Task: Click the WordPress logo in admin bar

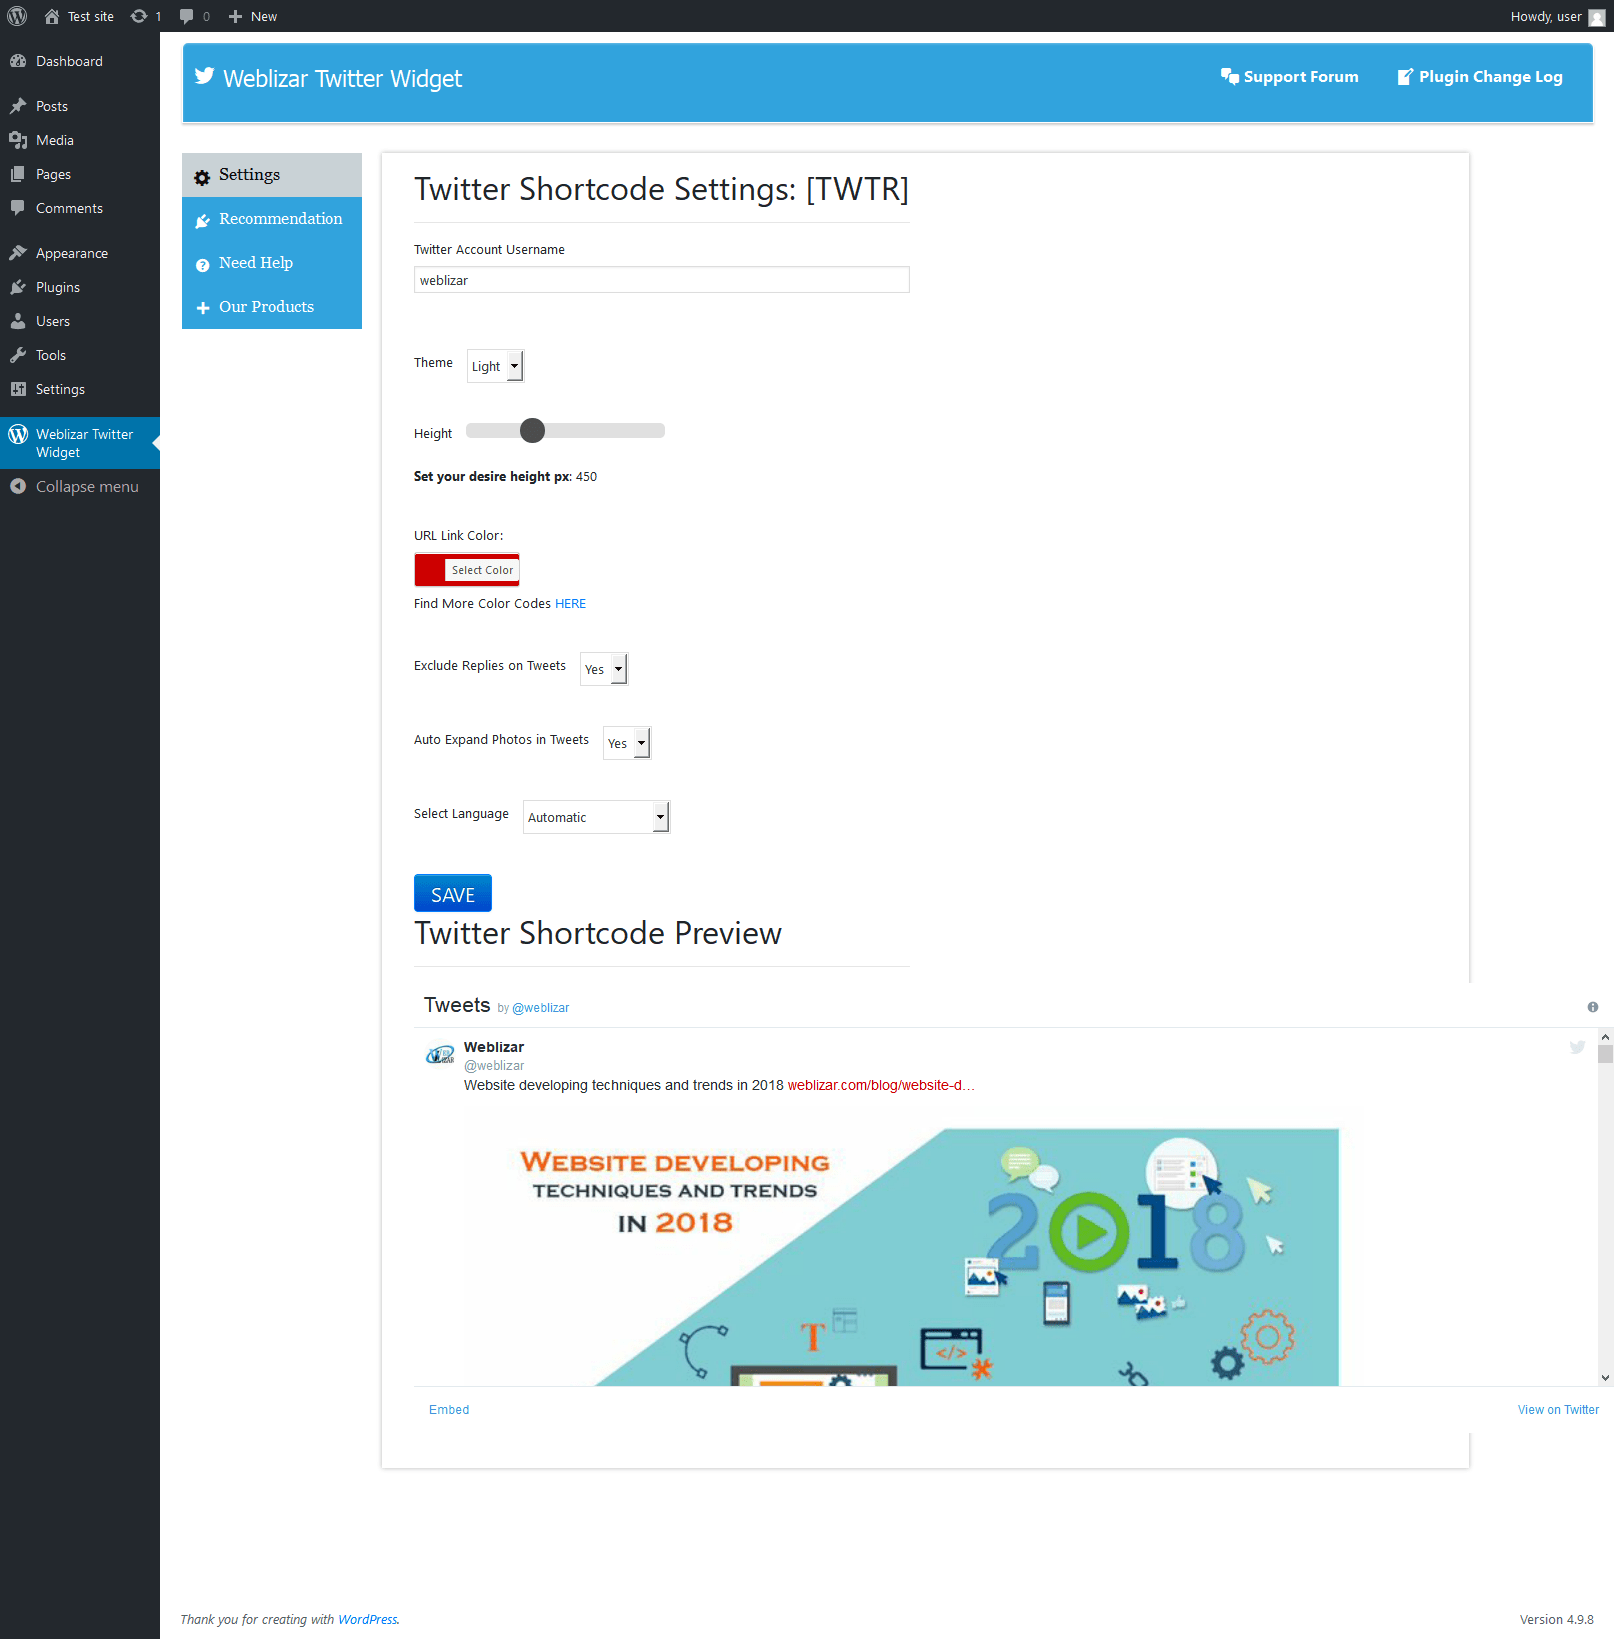Action: tap(17, 16)
